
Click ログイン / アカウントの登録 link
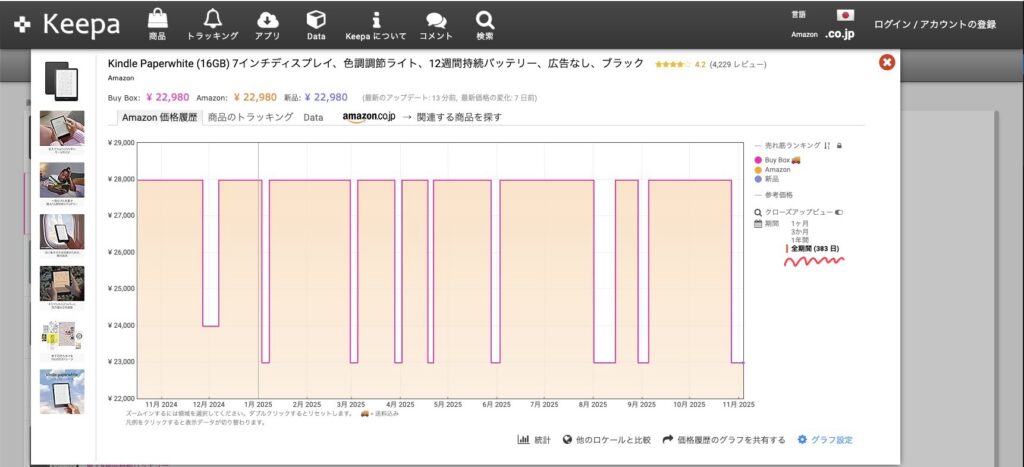[934, 24]
